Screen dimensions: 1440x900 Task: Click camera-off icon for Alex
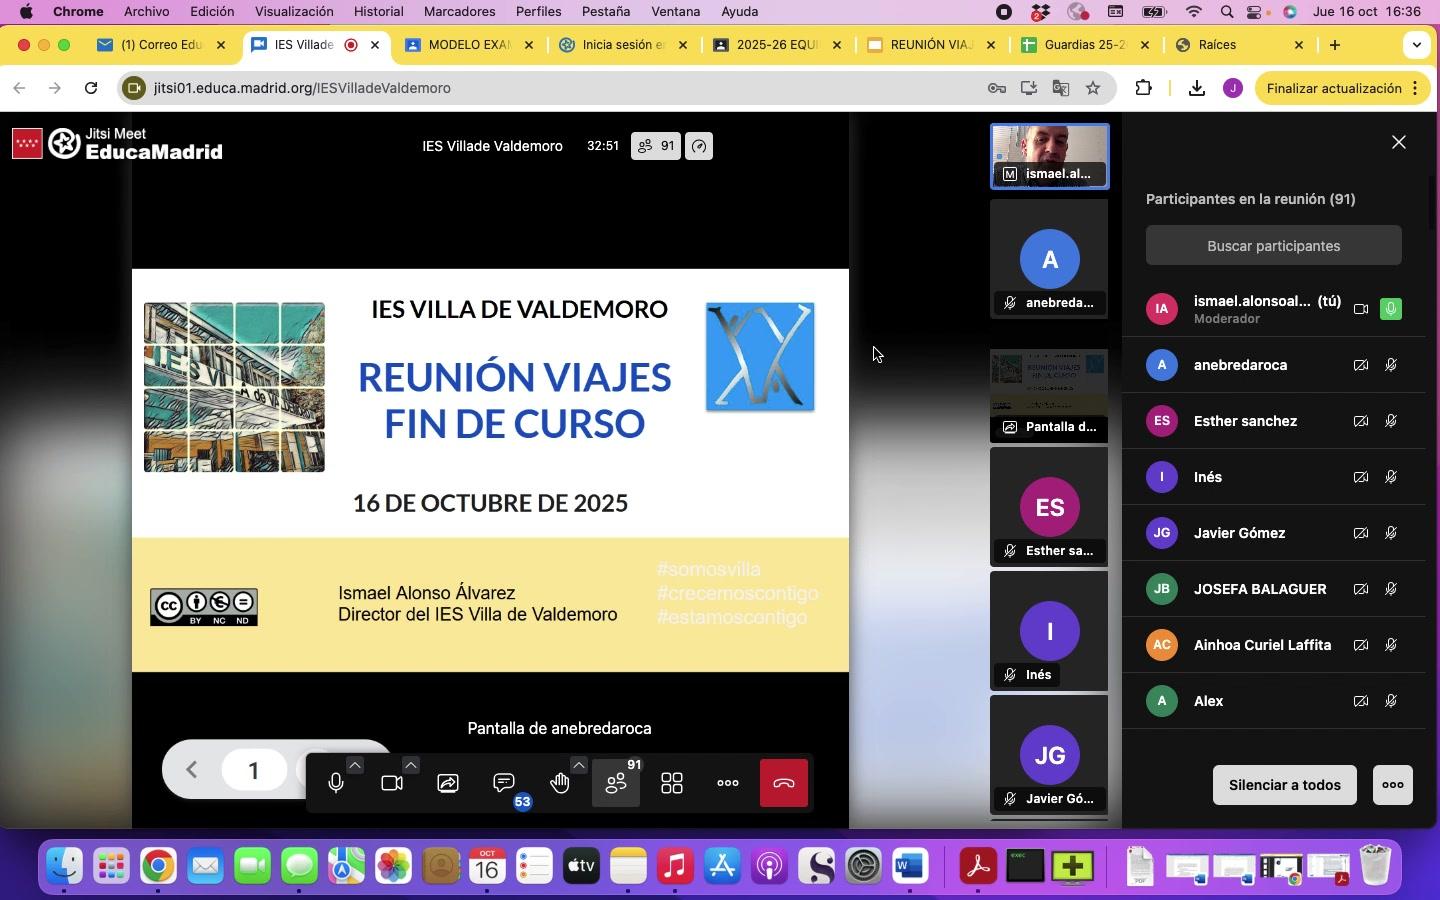1361,701
